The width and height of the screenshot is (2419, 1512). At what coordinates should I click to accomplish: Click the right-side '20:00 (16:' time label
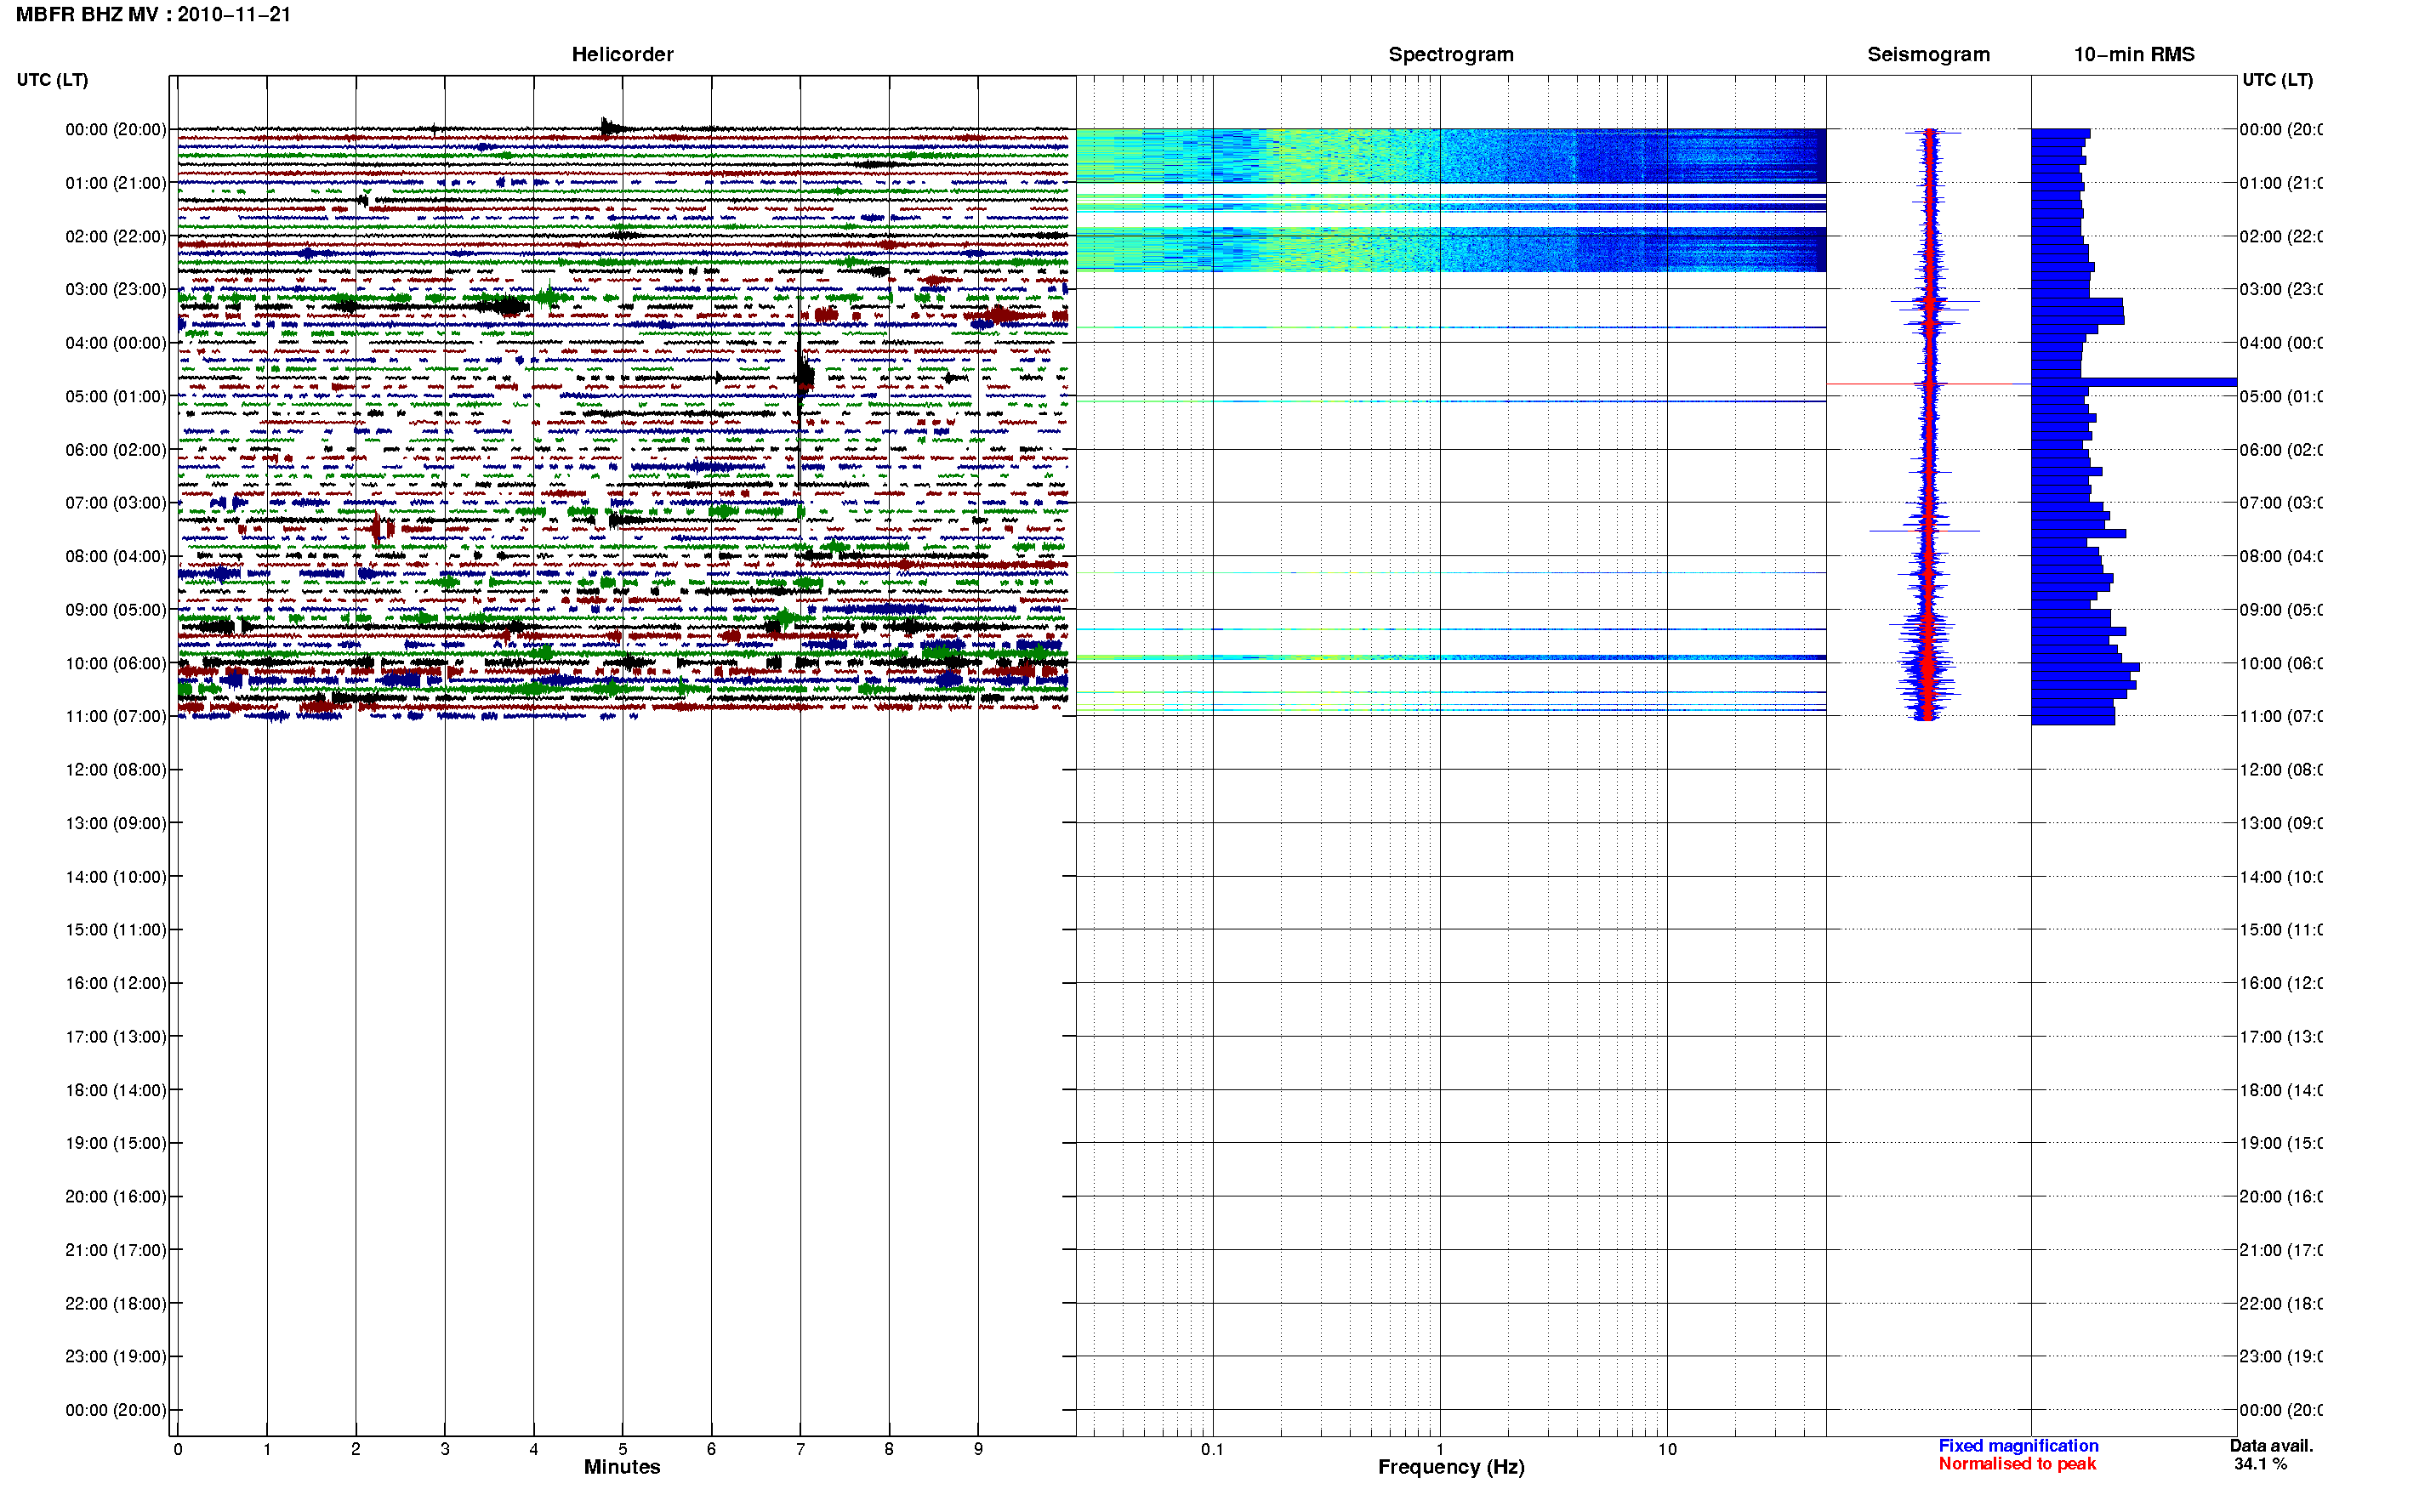[2281, 1197]
